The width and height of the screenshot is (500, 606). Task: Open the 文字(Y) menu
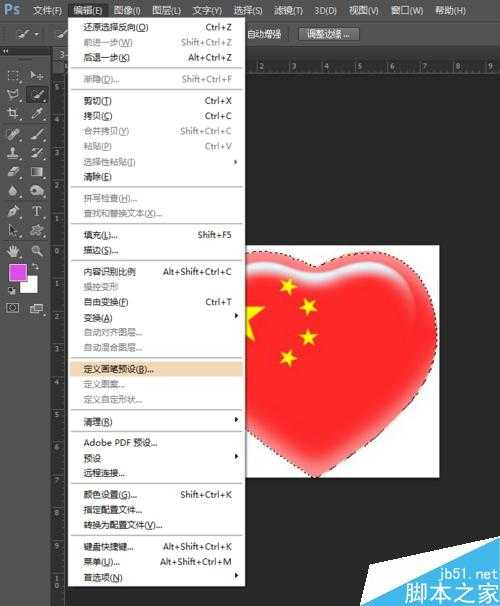[207, 10]
